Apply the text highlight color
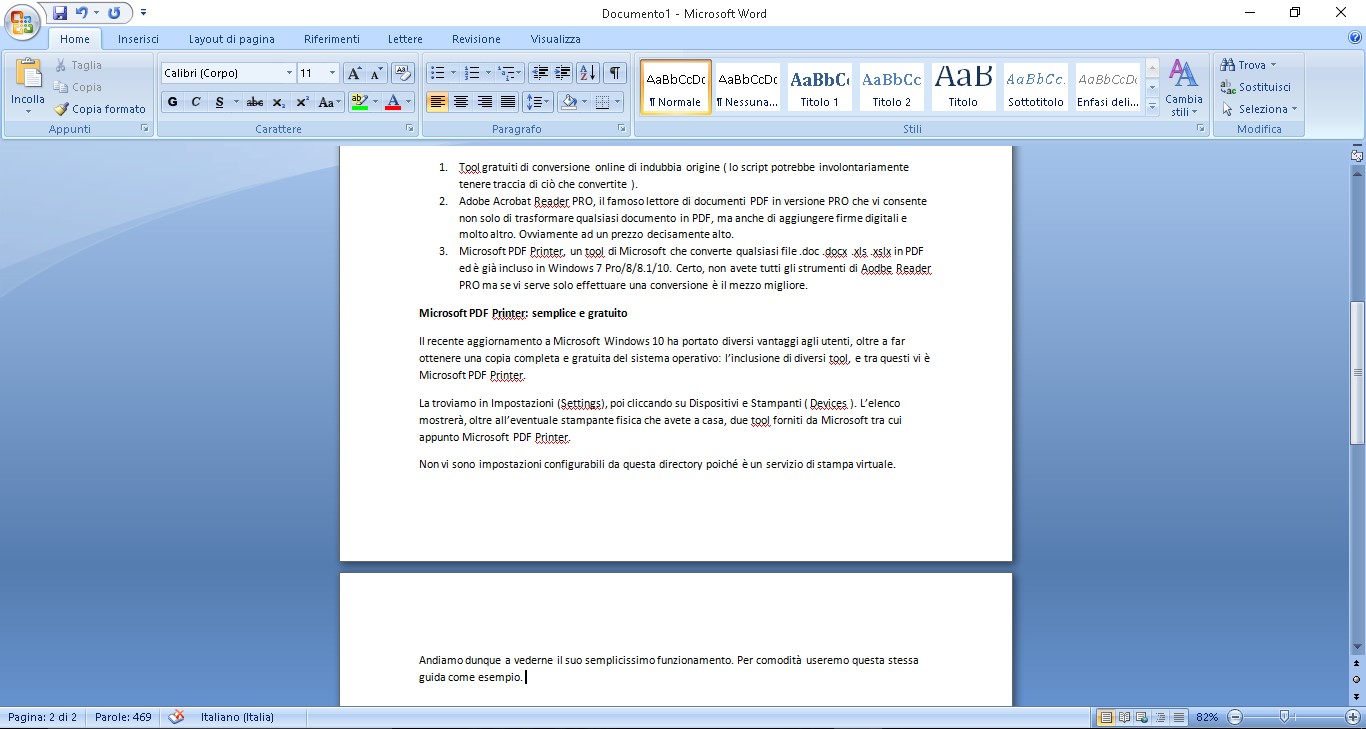This screenshot has width=1366, height=729. [359, 102]
